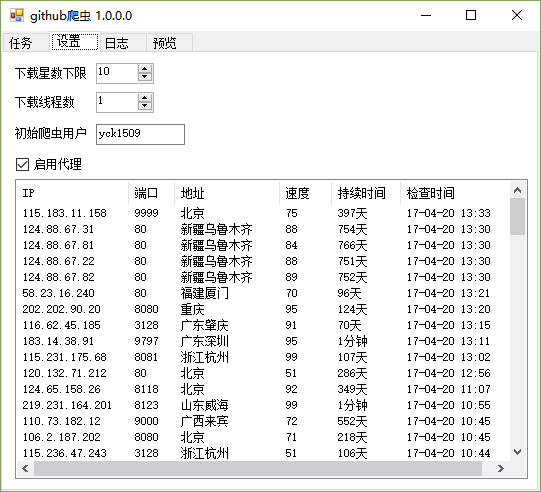Click the 广东深圳 address cell
The width and height of the screenshot is (541, 492).
pos(205,341)
